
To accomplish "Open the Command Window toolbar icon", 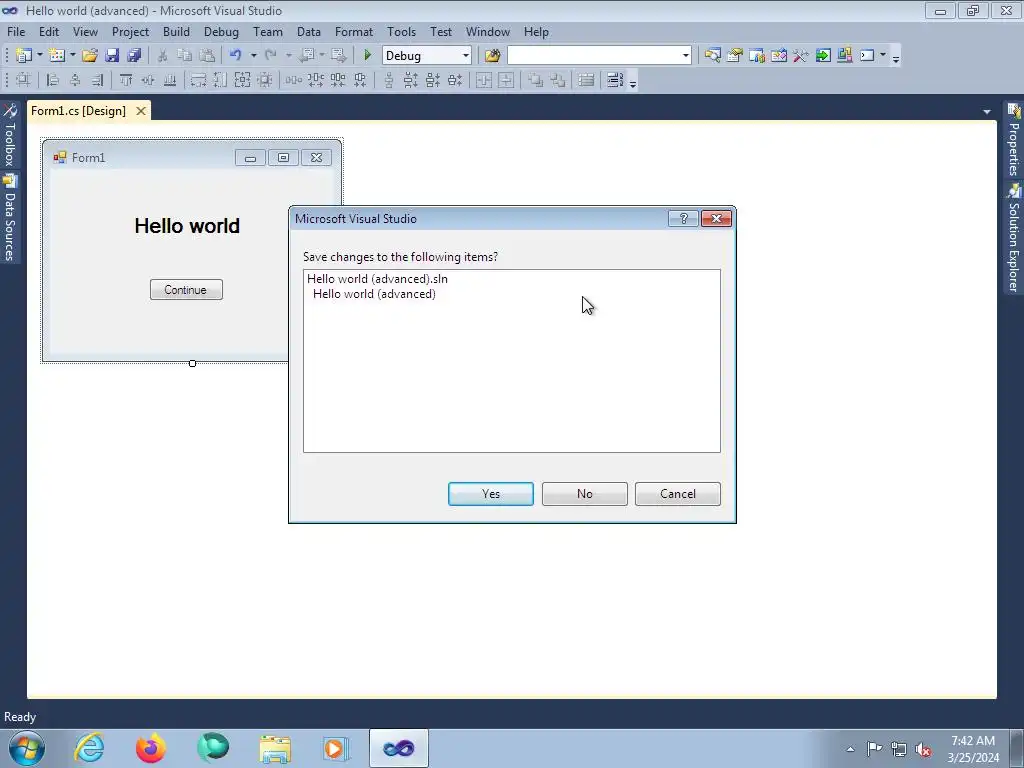I will [867, 56].
